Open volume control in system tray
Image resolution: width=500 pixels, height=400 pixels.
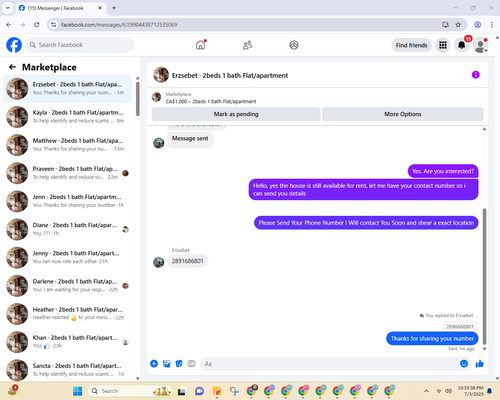(x=449, y=391)
